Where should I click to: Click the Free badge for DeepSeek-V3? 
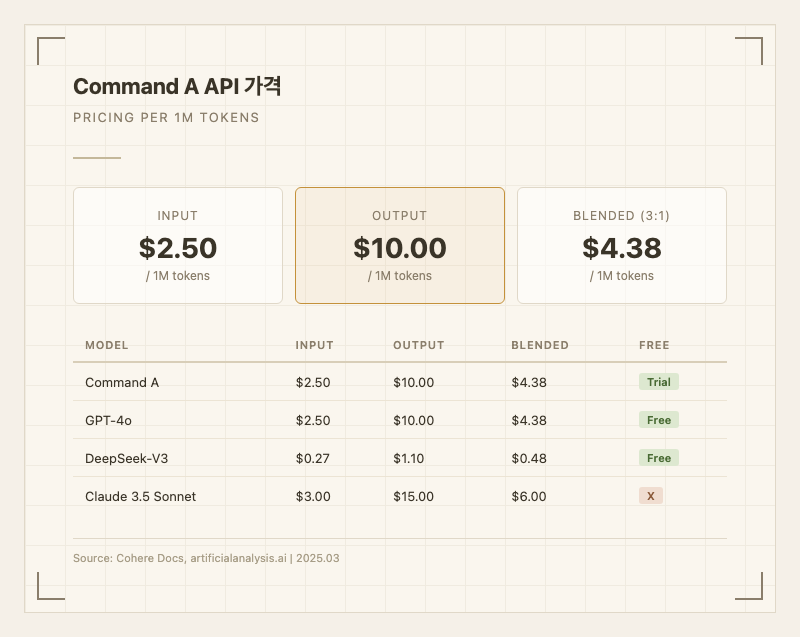pos(658,458)
